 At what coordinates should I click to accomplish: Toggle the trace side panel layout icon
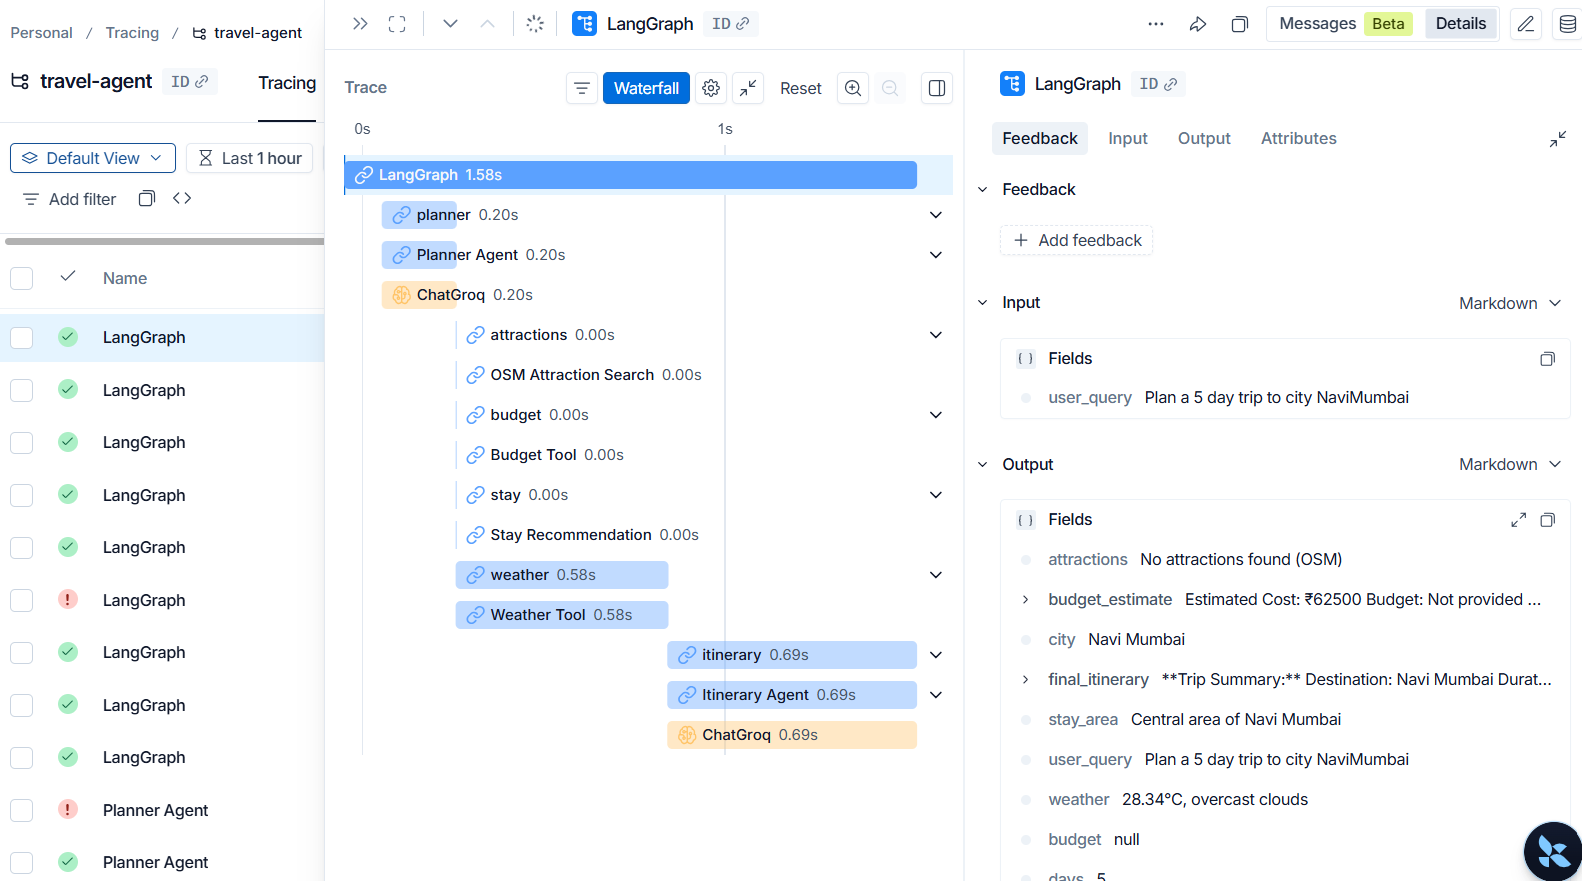point(937,88)
